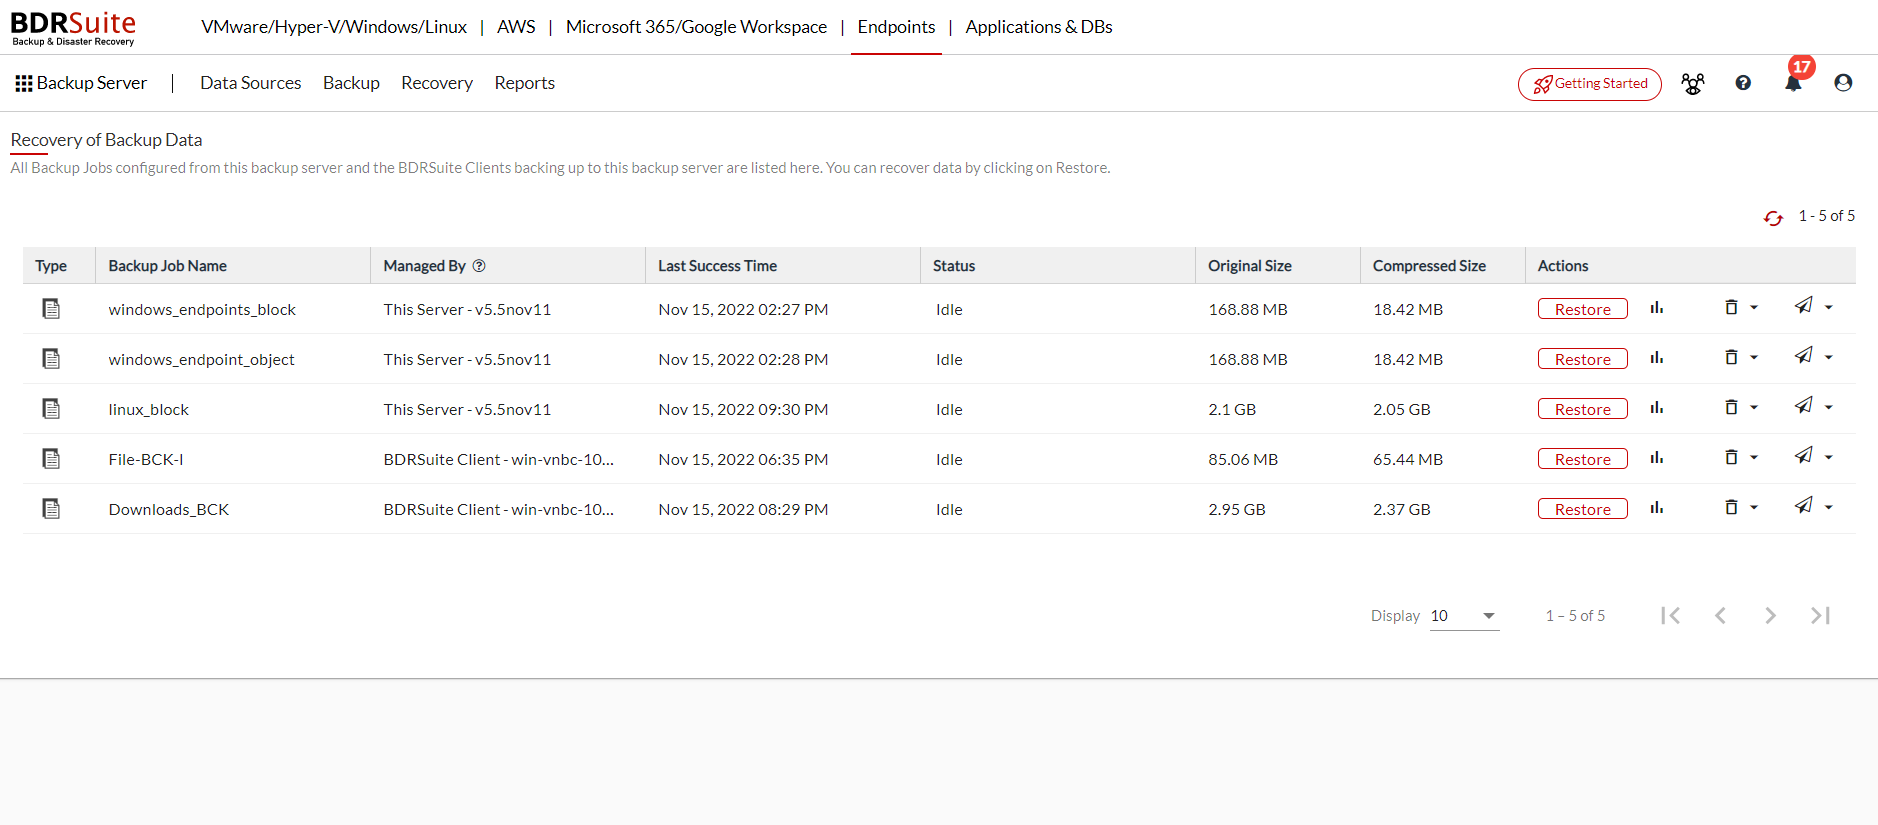Expand paper plane dropdown arrow for linux_block
Image resolution: width=1878 pixels, height=825 pixels.
pyautogui.click(x=1829, y=408)
